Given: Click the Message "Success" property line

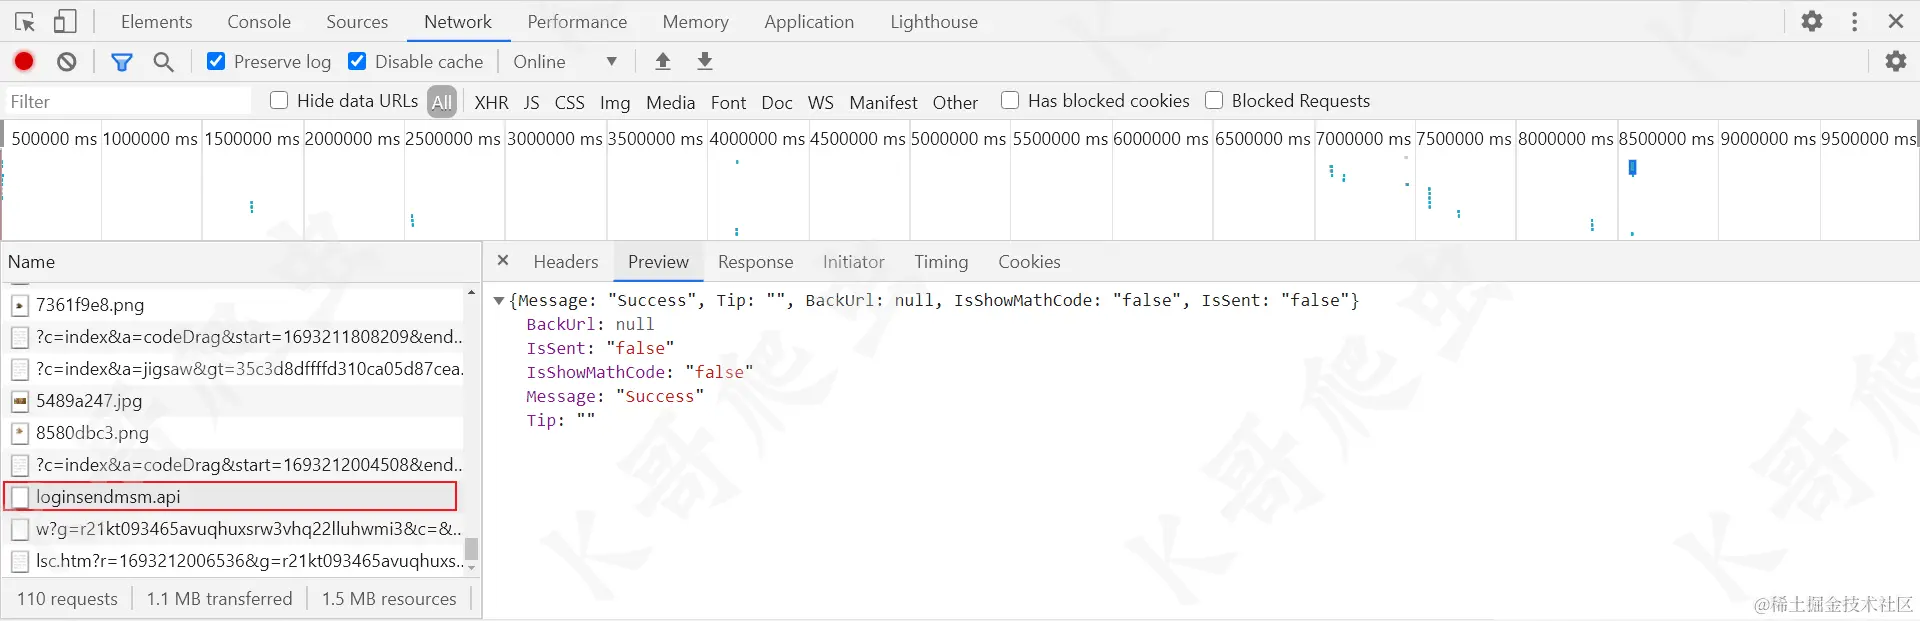Looking at the screenshot, I should [x=615, y=396].
